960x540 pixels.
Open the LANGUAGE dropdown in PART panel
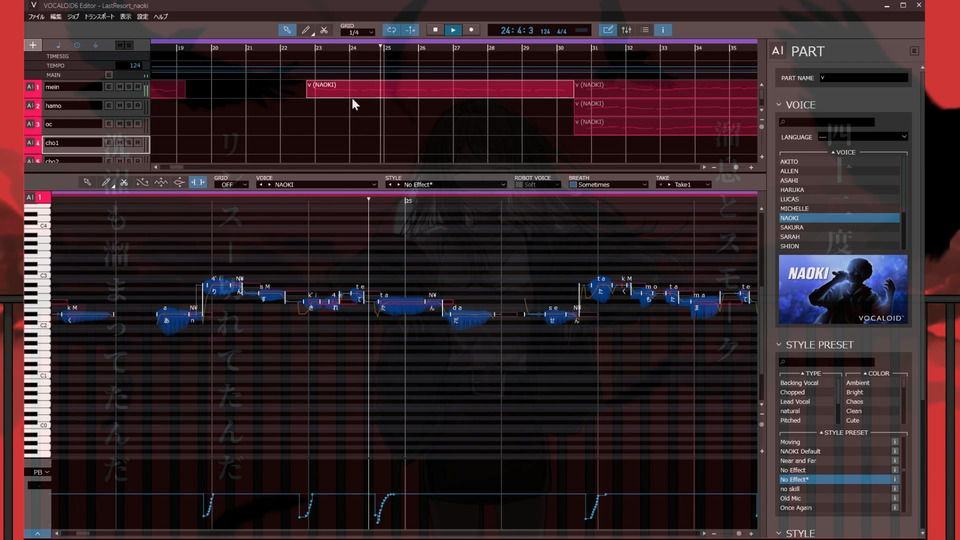(x=863, y=137)
